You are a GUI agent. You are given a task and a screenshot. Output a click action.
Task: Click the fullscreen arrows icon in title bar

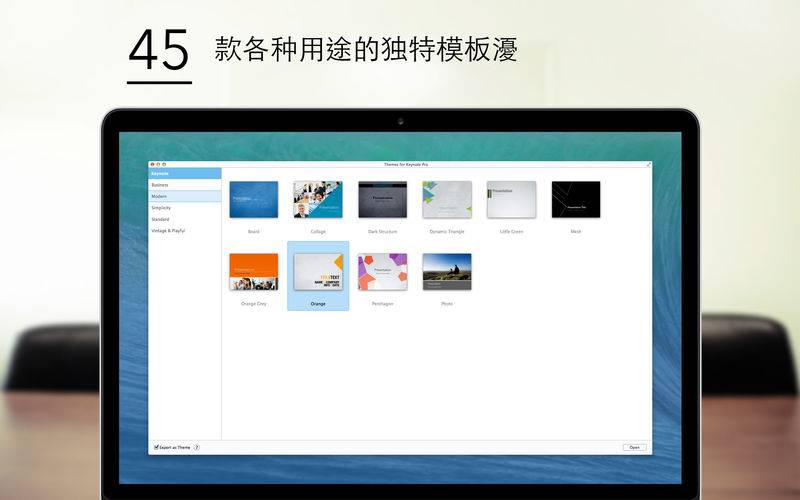(x=648, y=164)
